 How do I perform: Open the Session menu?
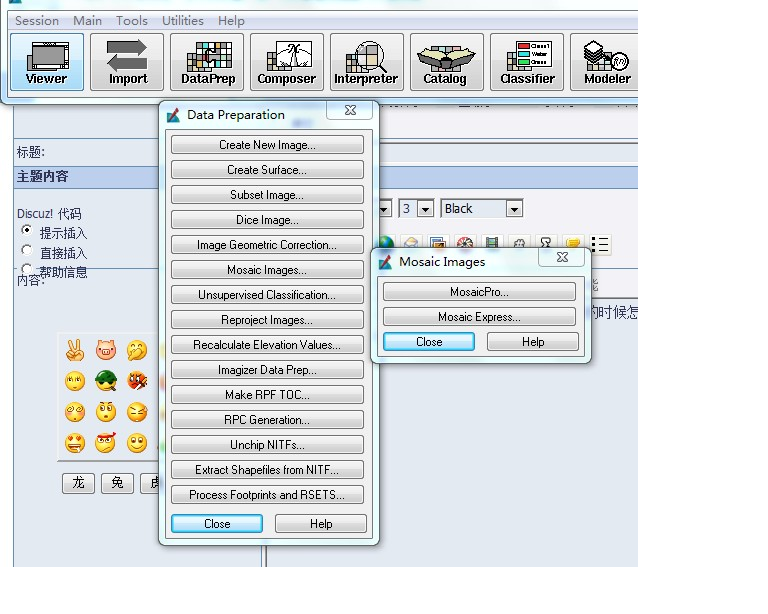click(37, 21)
